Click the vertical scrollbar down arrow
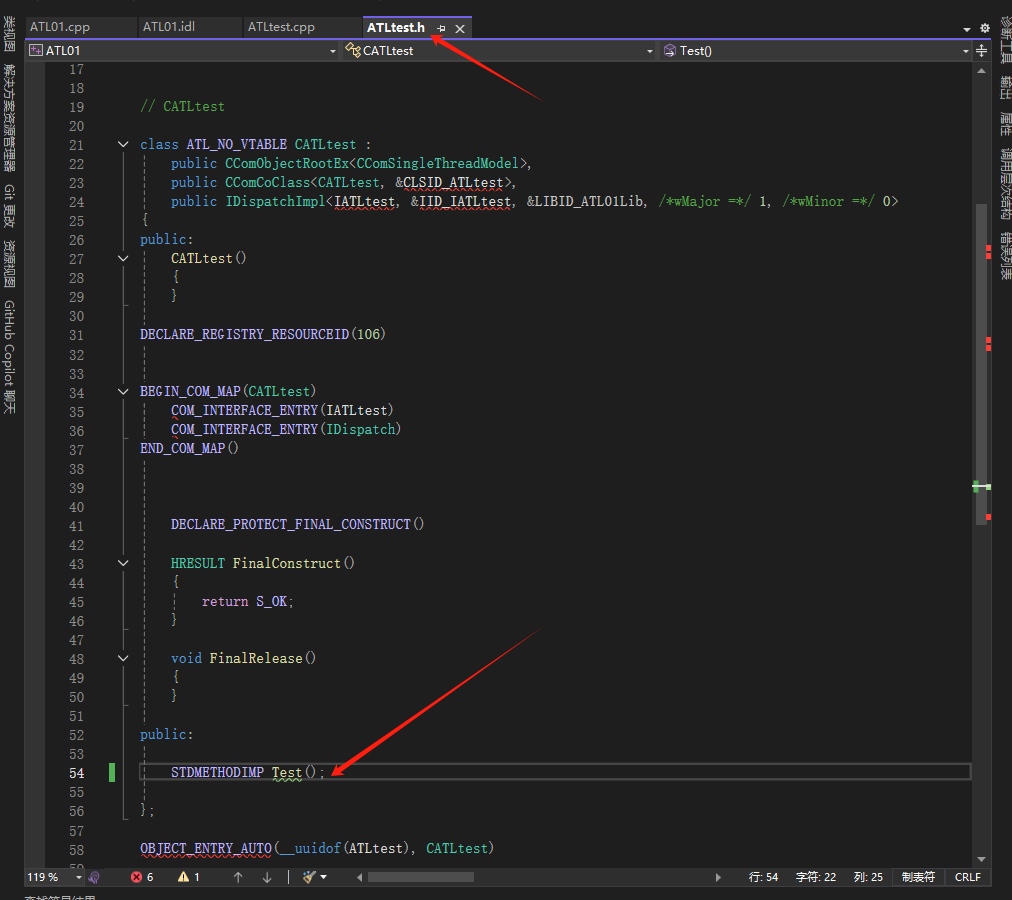This screenshot has width=1012, height=900. (x=982, y=859)
